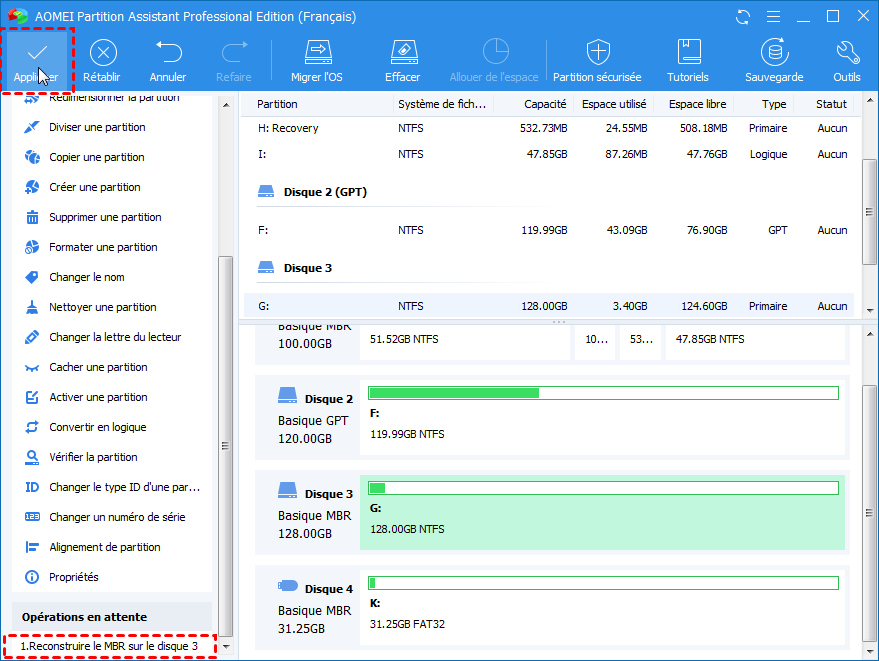Launch the Effacer disk wipe tool
This screenshot has height=661, width=879.
tap(402, 53)
